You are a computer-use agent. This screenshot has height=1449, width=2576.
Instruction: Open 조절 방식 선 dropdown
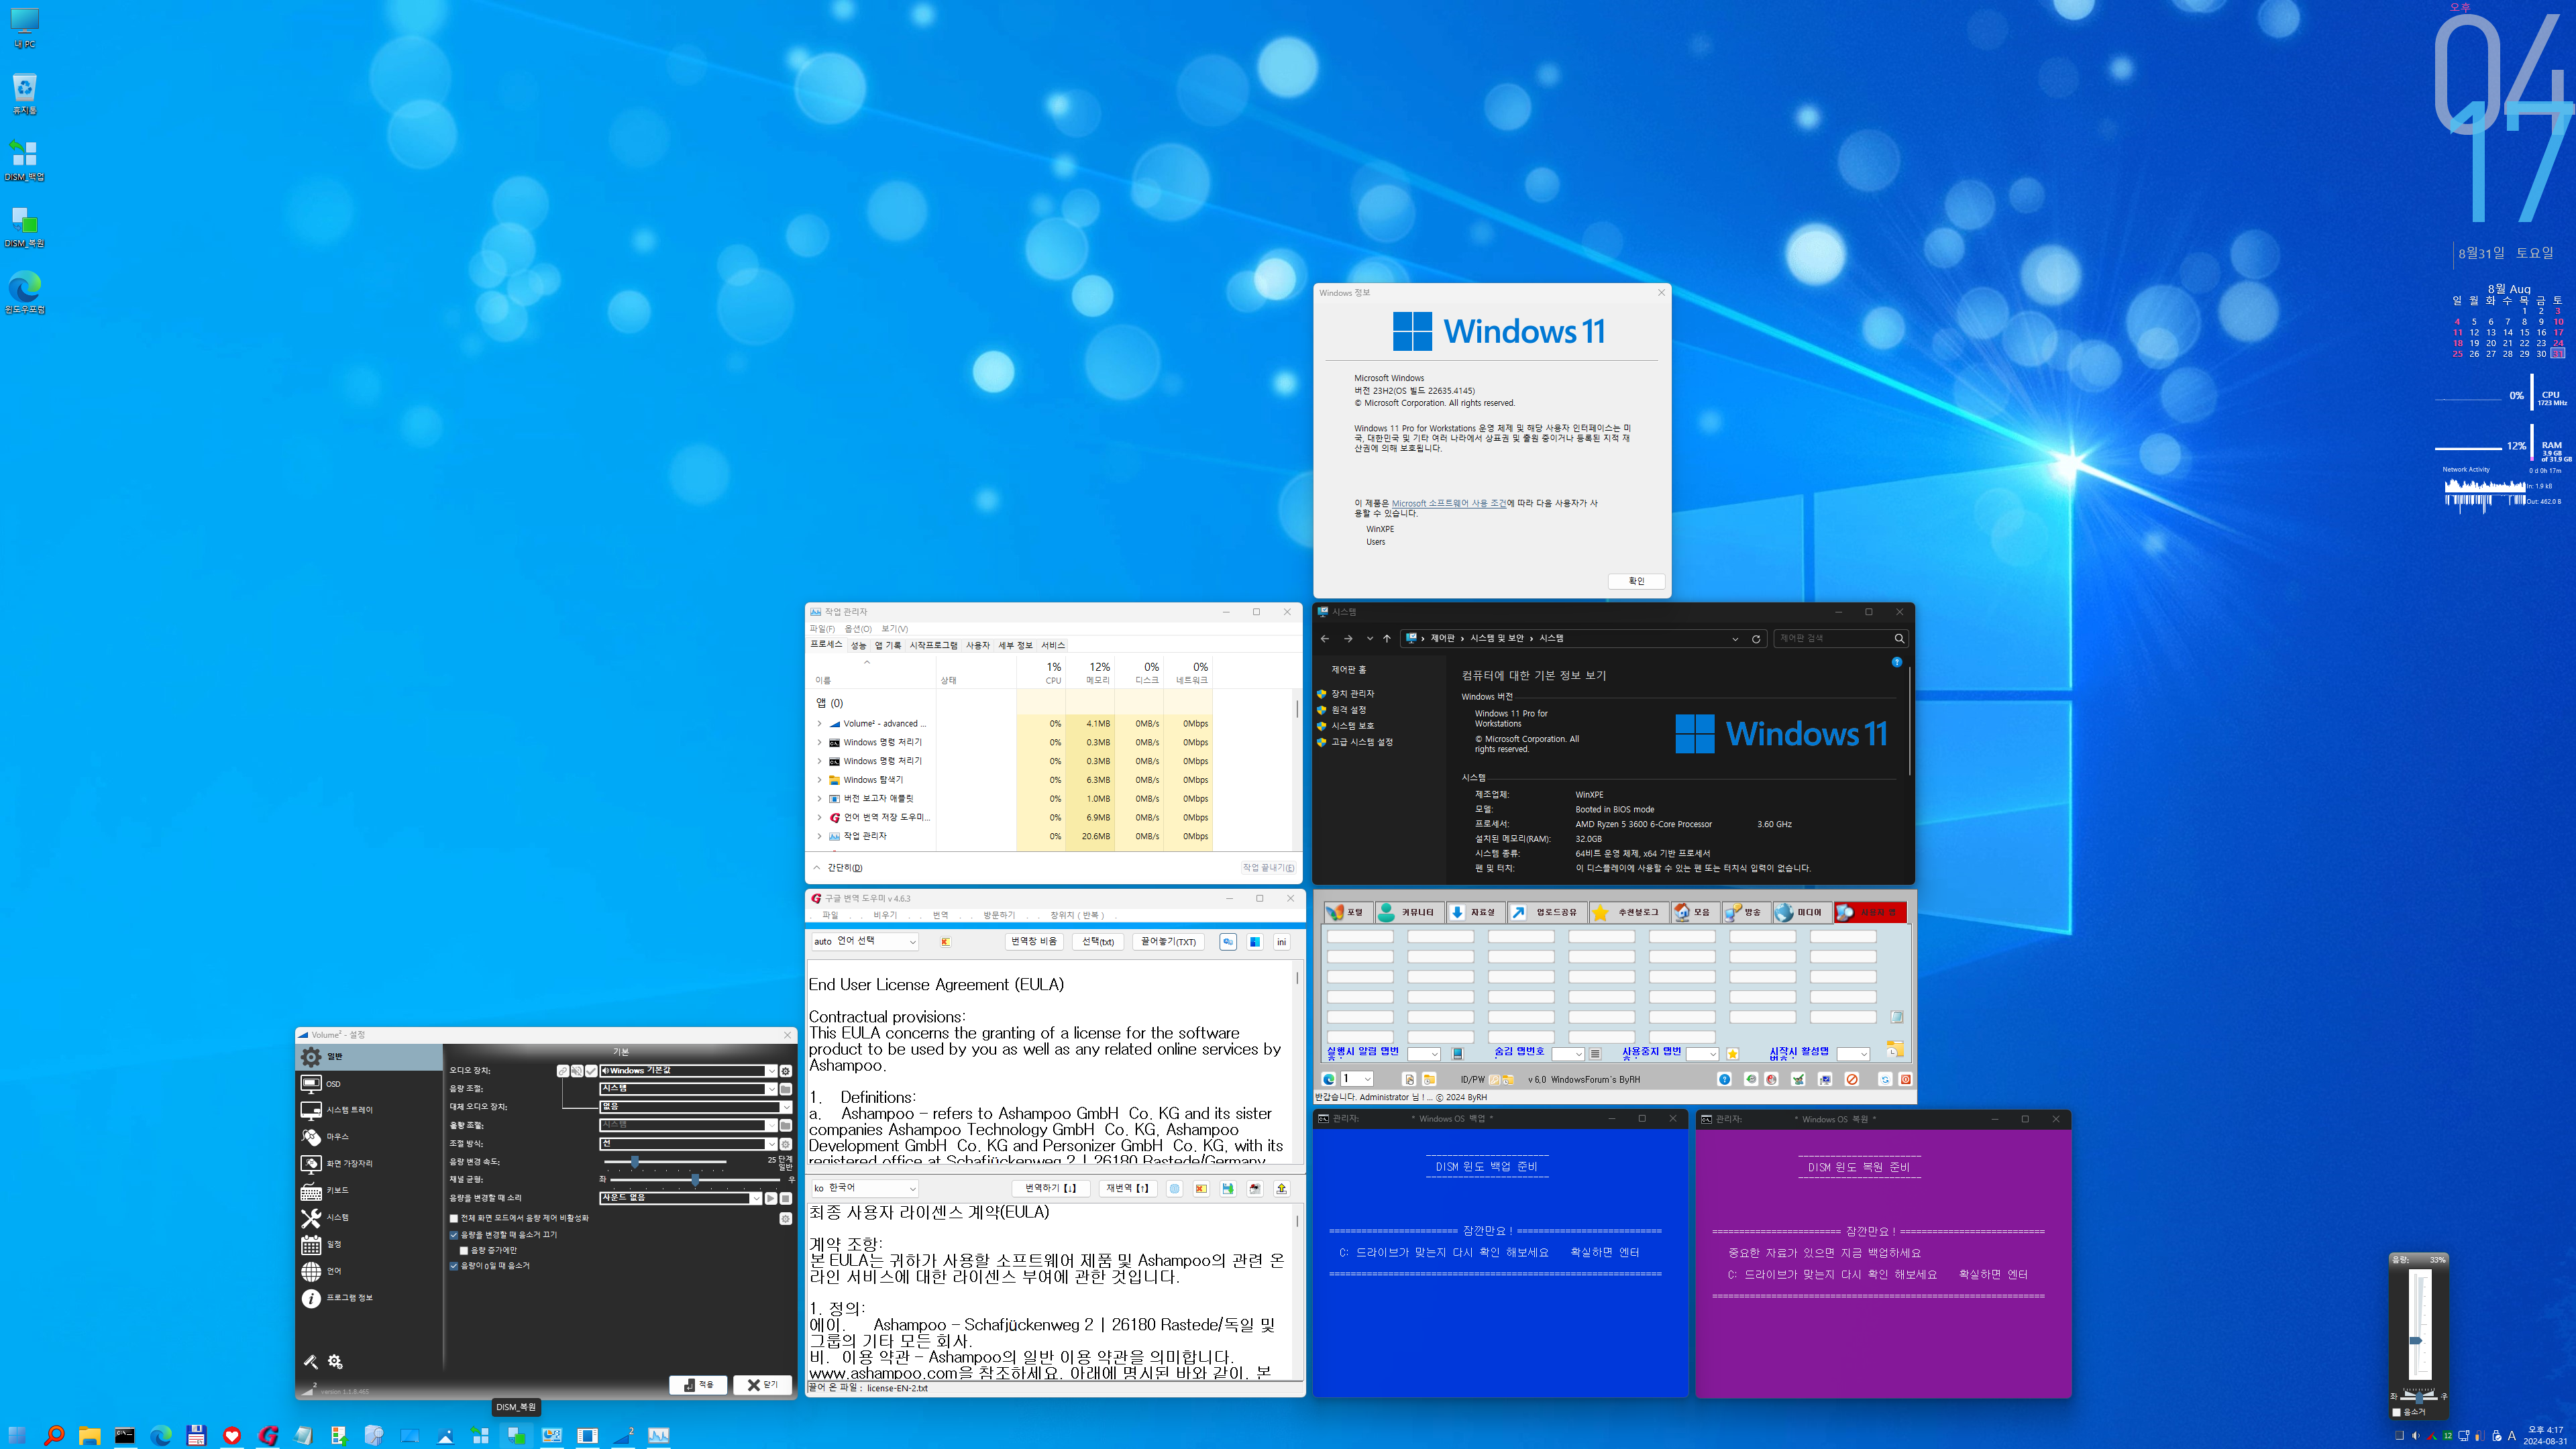688,1144
